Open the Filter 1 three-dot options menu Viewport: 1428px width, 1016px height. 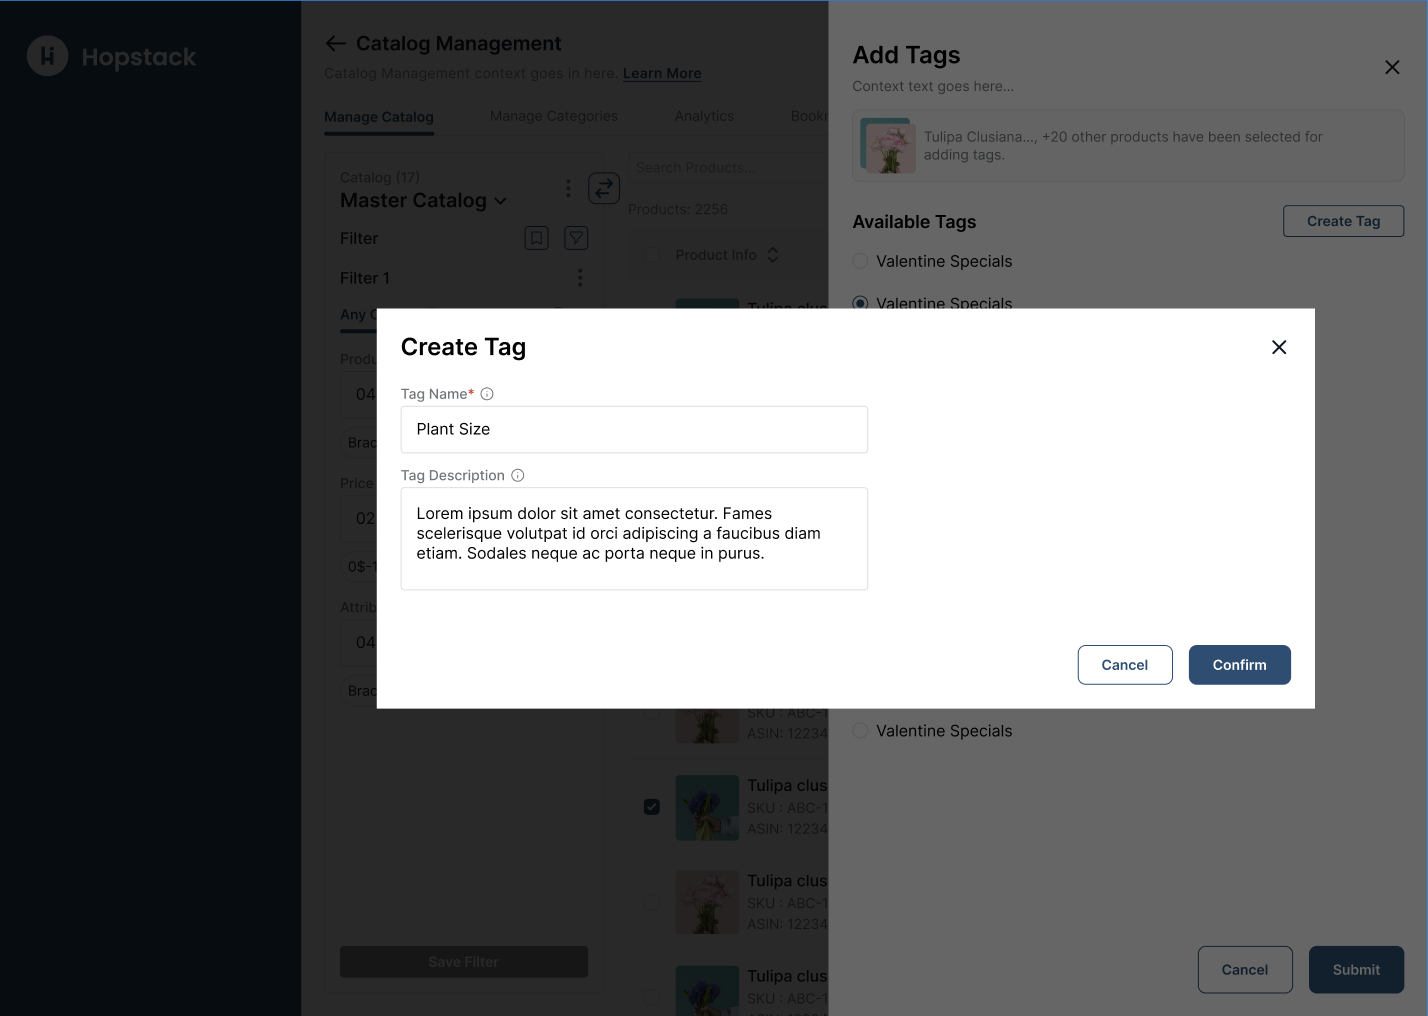580,278
